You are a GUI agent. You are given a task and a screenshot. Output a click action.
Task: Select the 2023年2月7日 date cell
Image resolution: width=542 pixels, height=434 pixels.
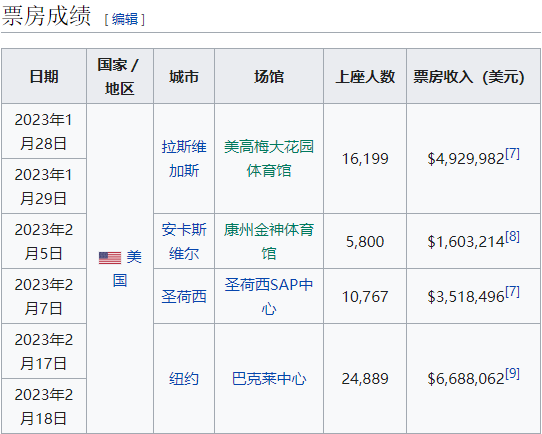tap(44, 296)
